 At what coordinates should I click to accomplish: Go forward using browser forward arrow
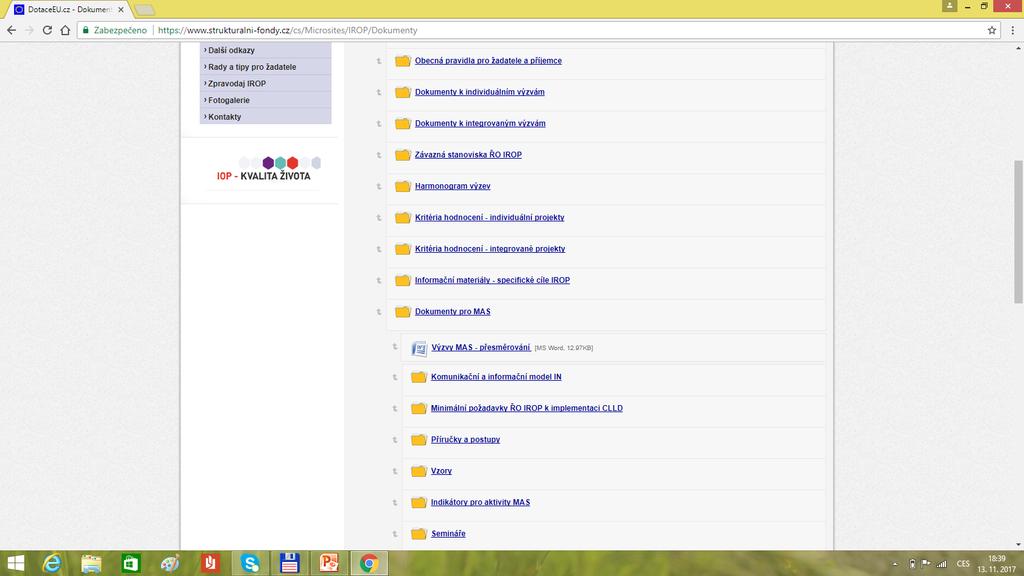(29, 30)
